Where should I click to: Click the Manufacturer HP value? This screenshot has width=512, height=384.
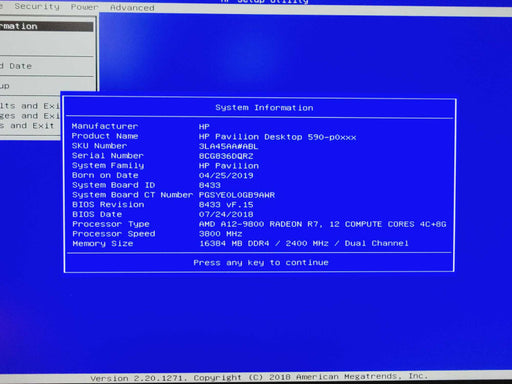coord(204,127)
